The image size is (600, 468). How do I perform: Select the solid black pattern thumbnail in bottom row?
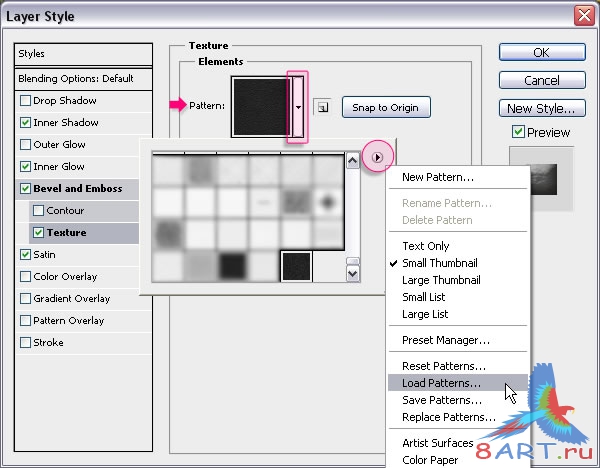coord(232,266)
